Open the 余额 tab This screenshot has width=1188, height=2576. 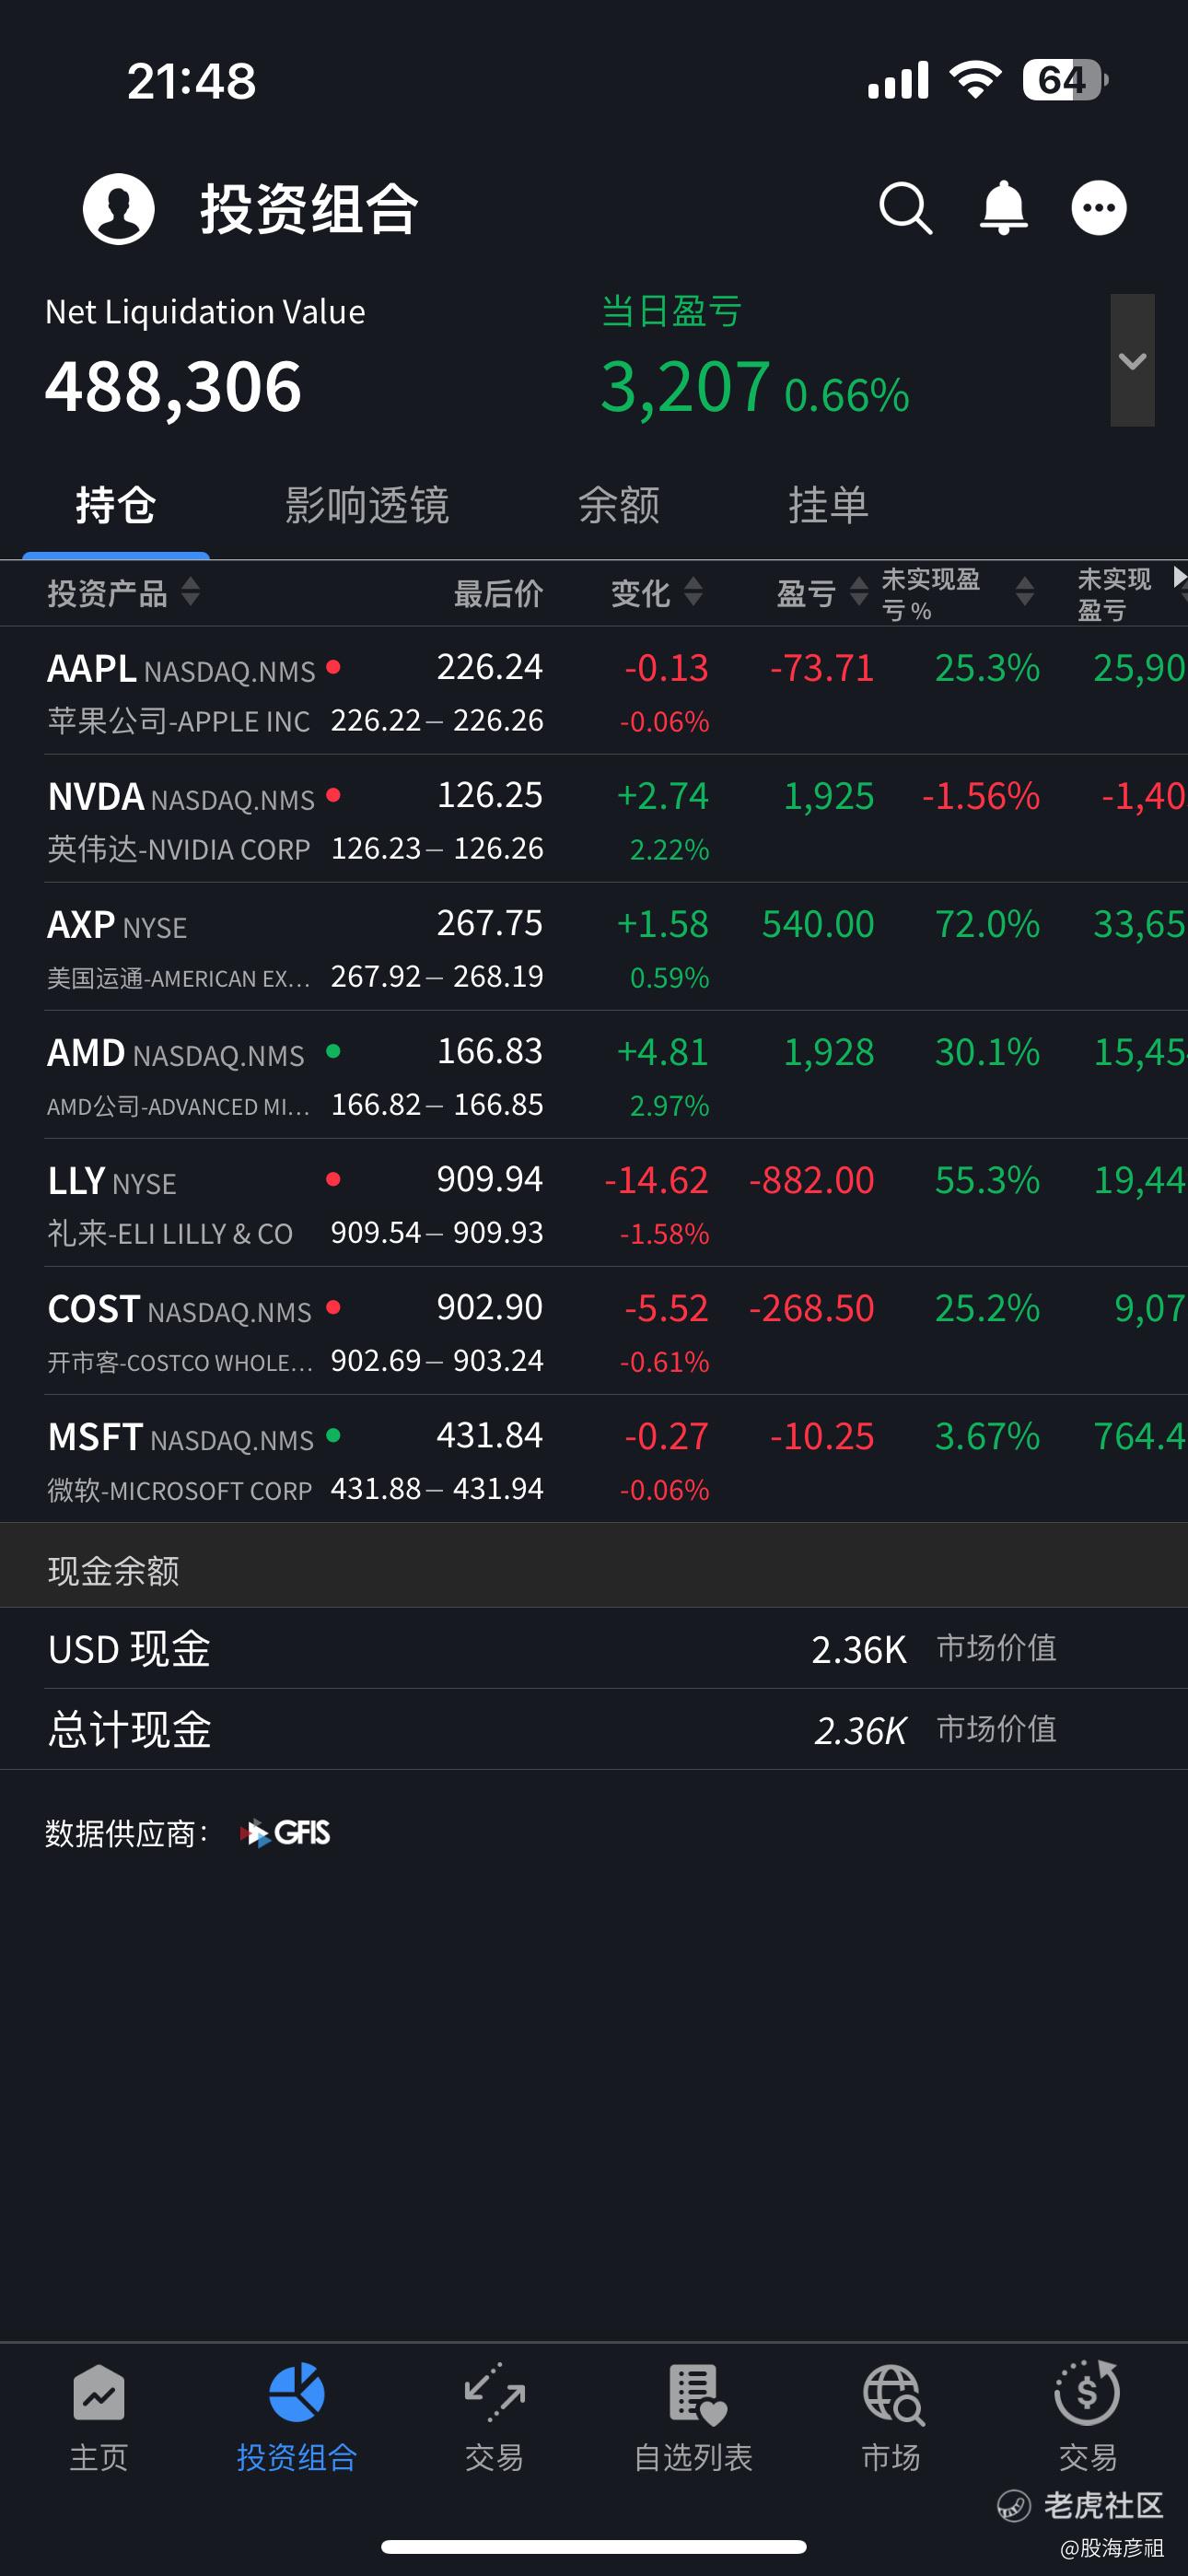click(619, 505)
